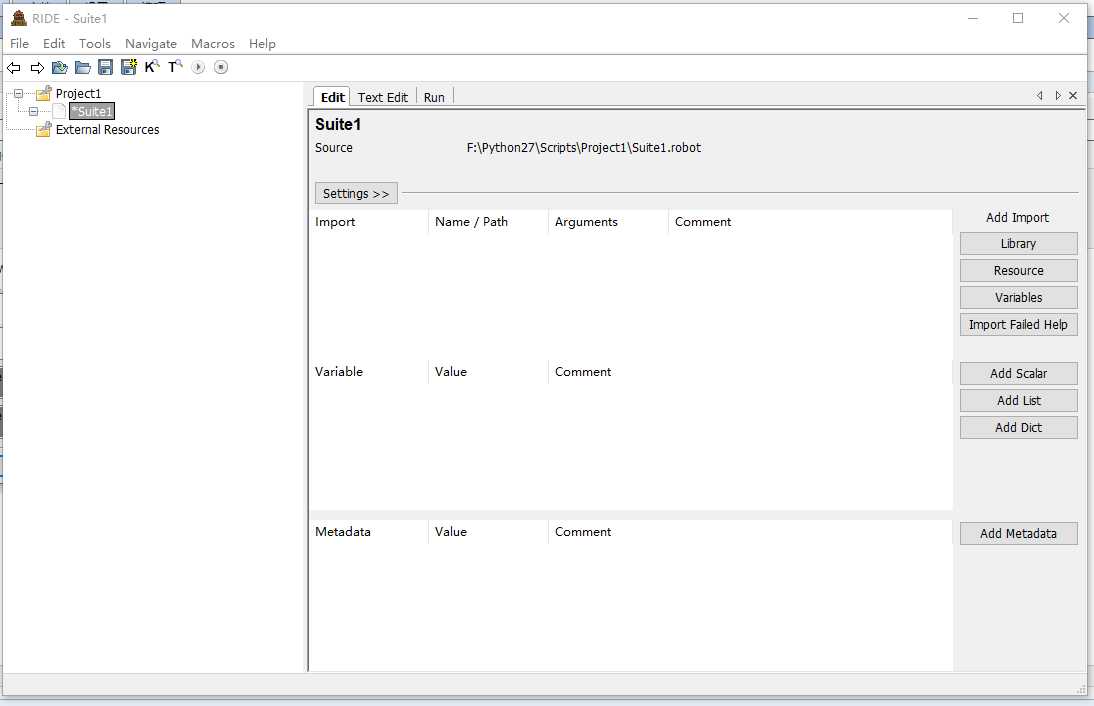Click the Library import button

[x=1018, y=243]
